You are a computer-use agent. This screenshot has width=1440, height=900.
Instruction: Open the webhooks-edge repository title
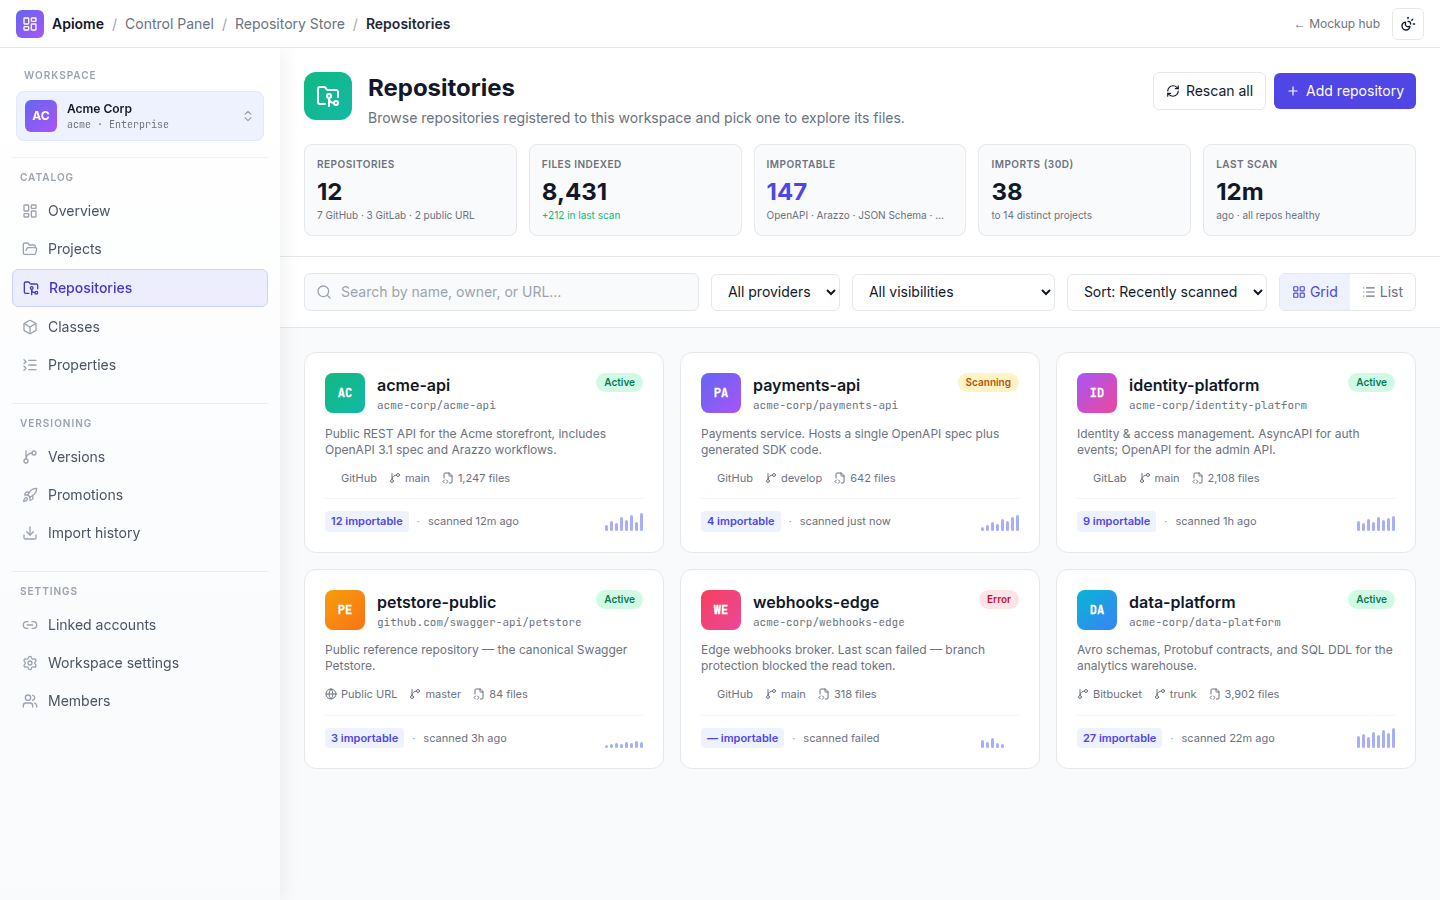coord(816,602)
